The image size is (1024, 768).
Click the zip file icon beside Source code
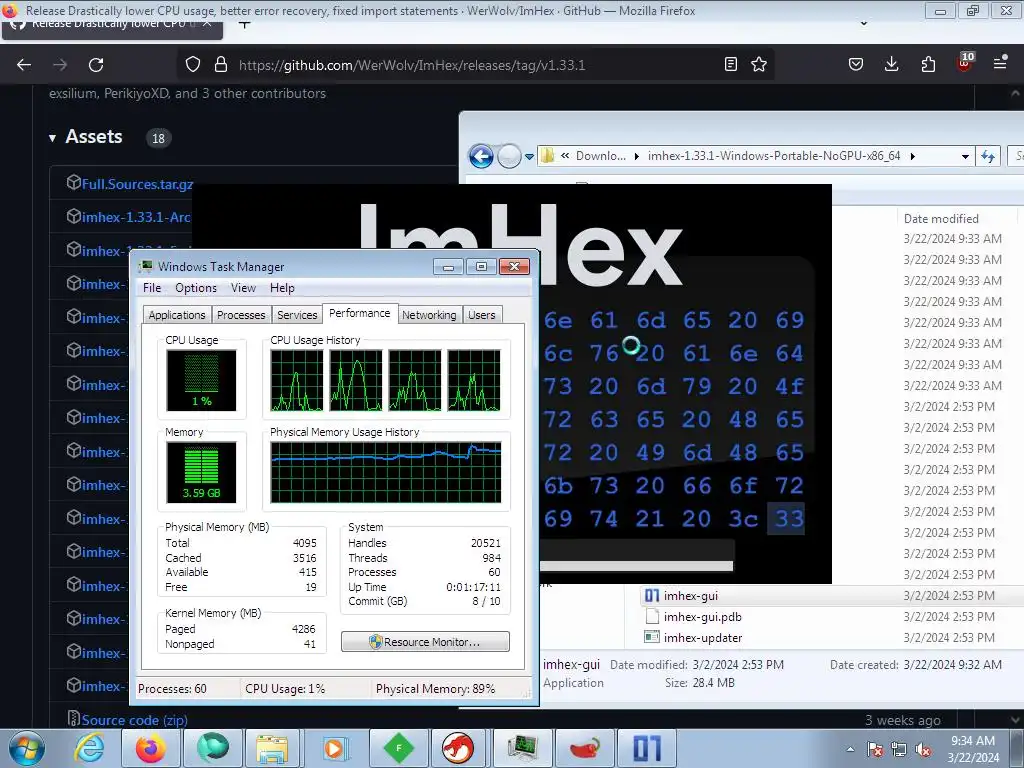click(x=74, y=718)
